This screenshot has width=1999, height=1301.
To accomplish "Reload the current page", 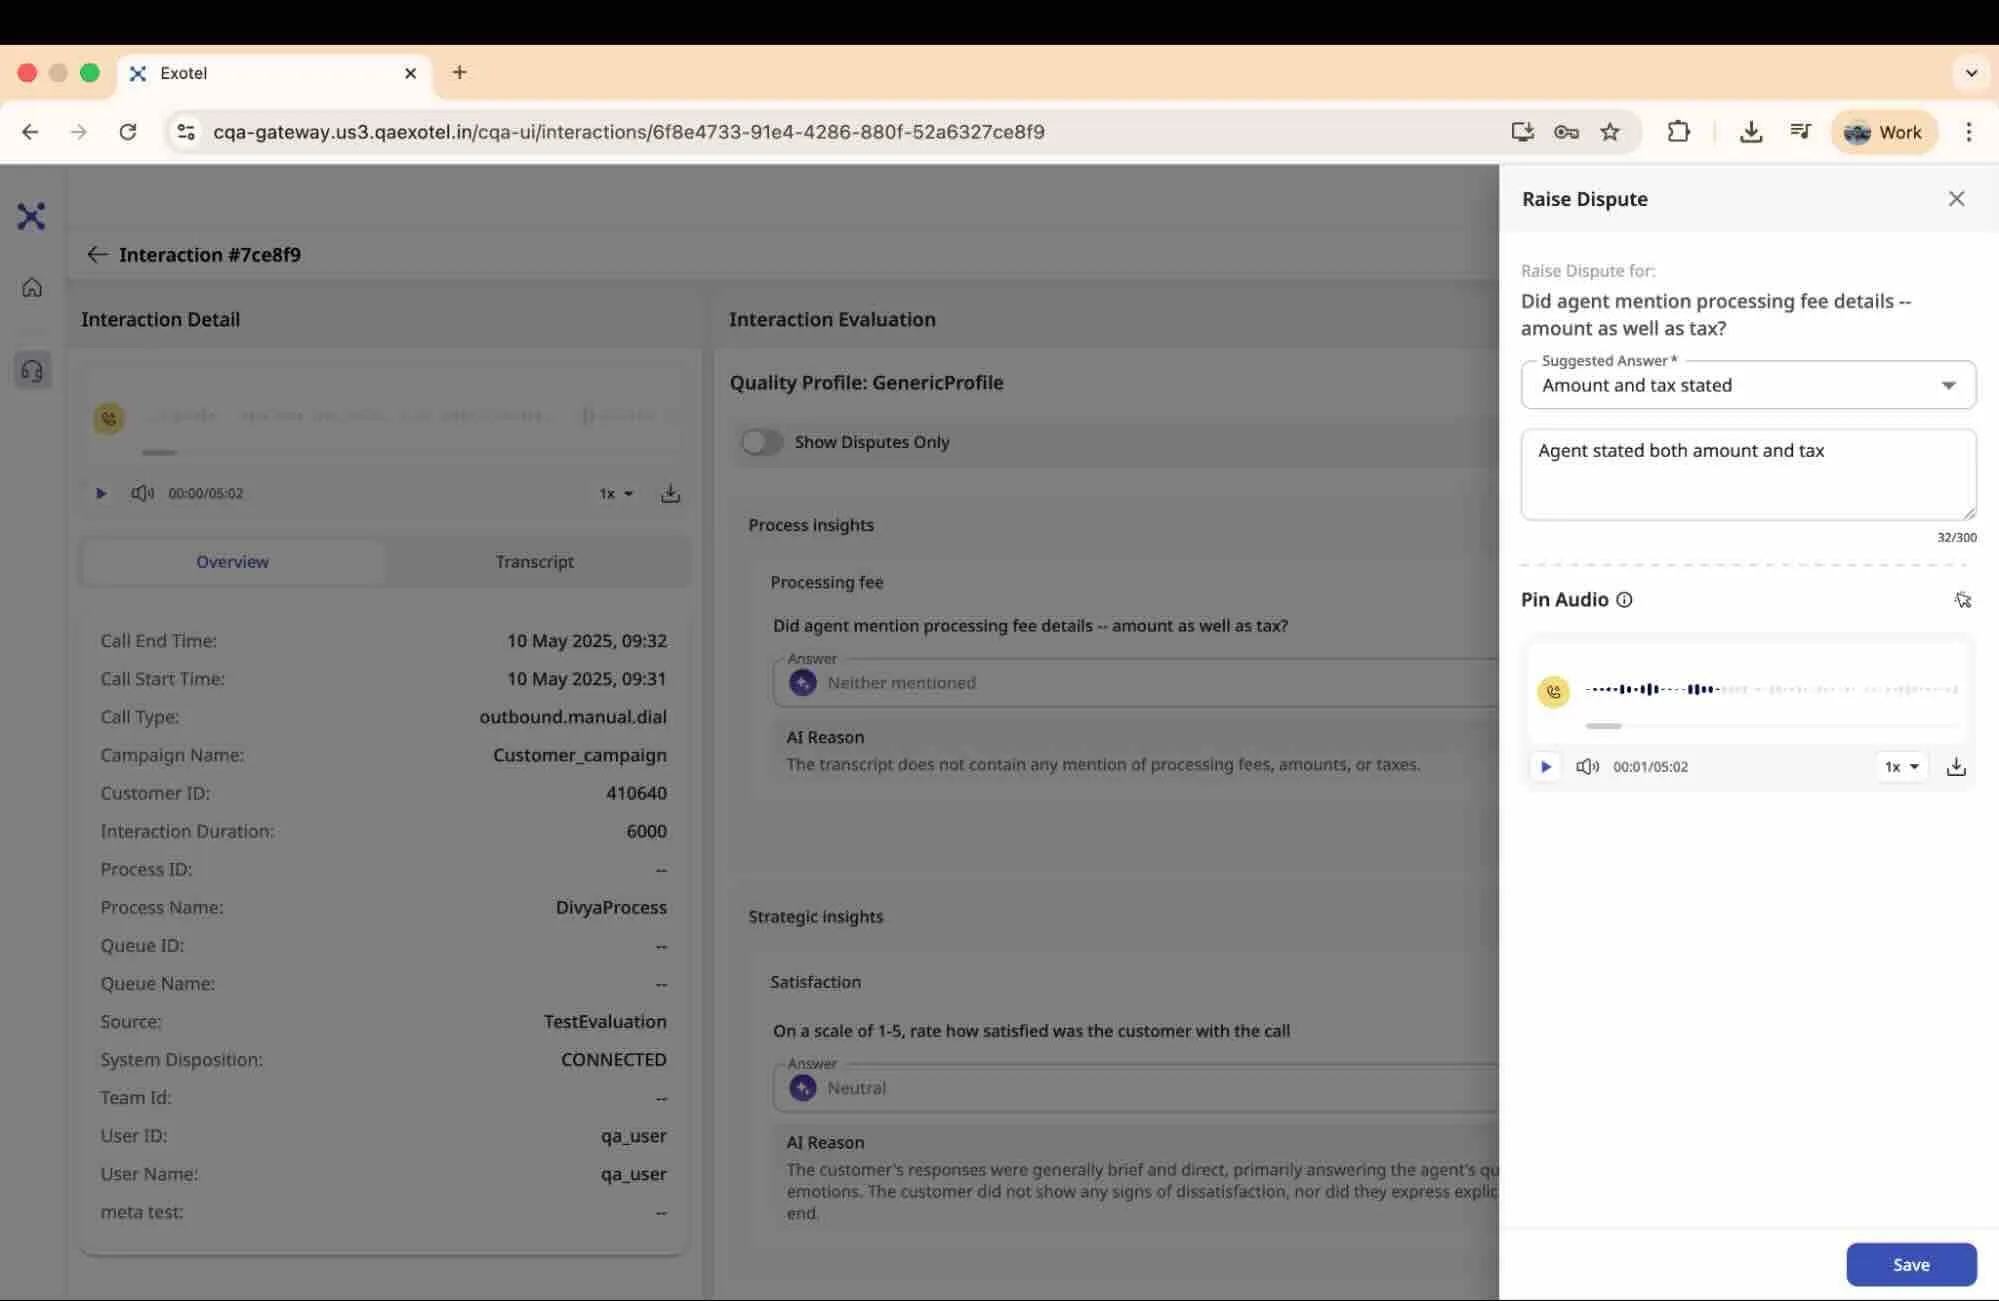I will pyautogui.click(x=127, y=132).
